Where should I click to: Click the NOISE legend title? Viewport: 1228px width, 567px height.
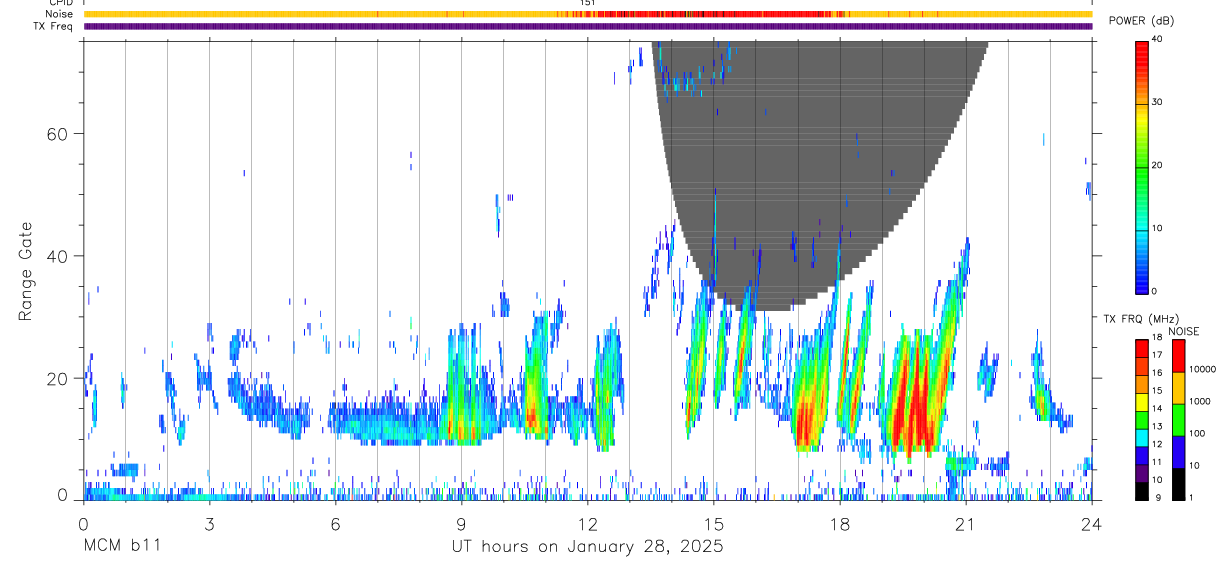(x=1183, y=331)
